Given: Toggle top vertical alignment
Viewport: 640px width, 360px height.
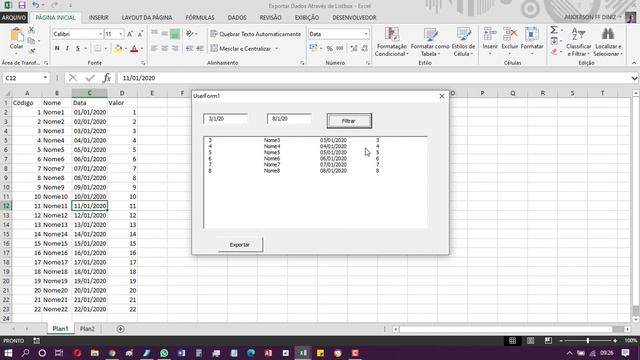Looking at the screenshot, I should [x=154, y=34].
